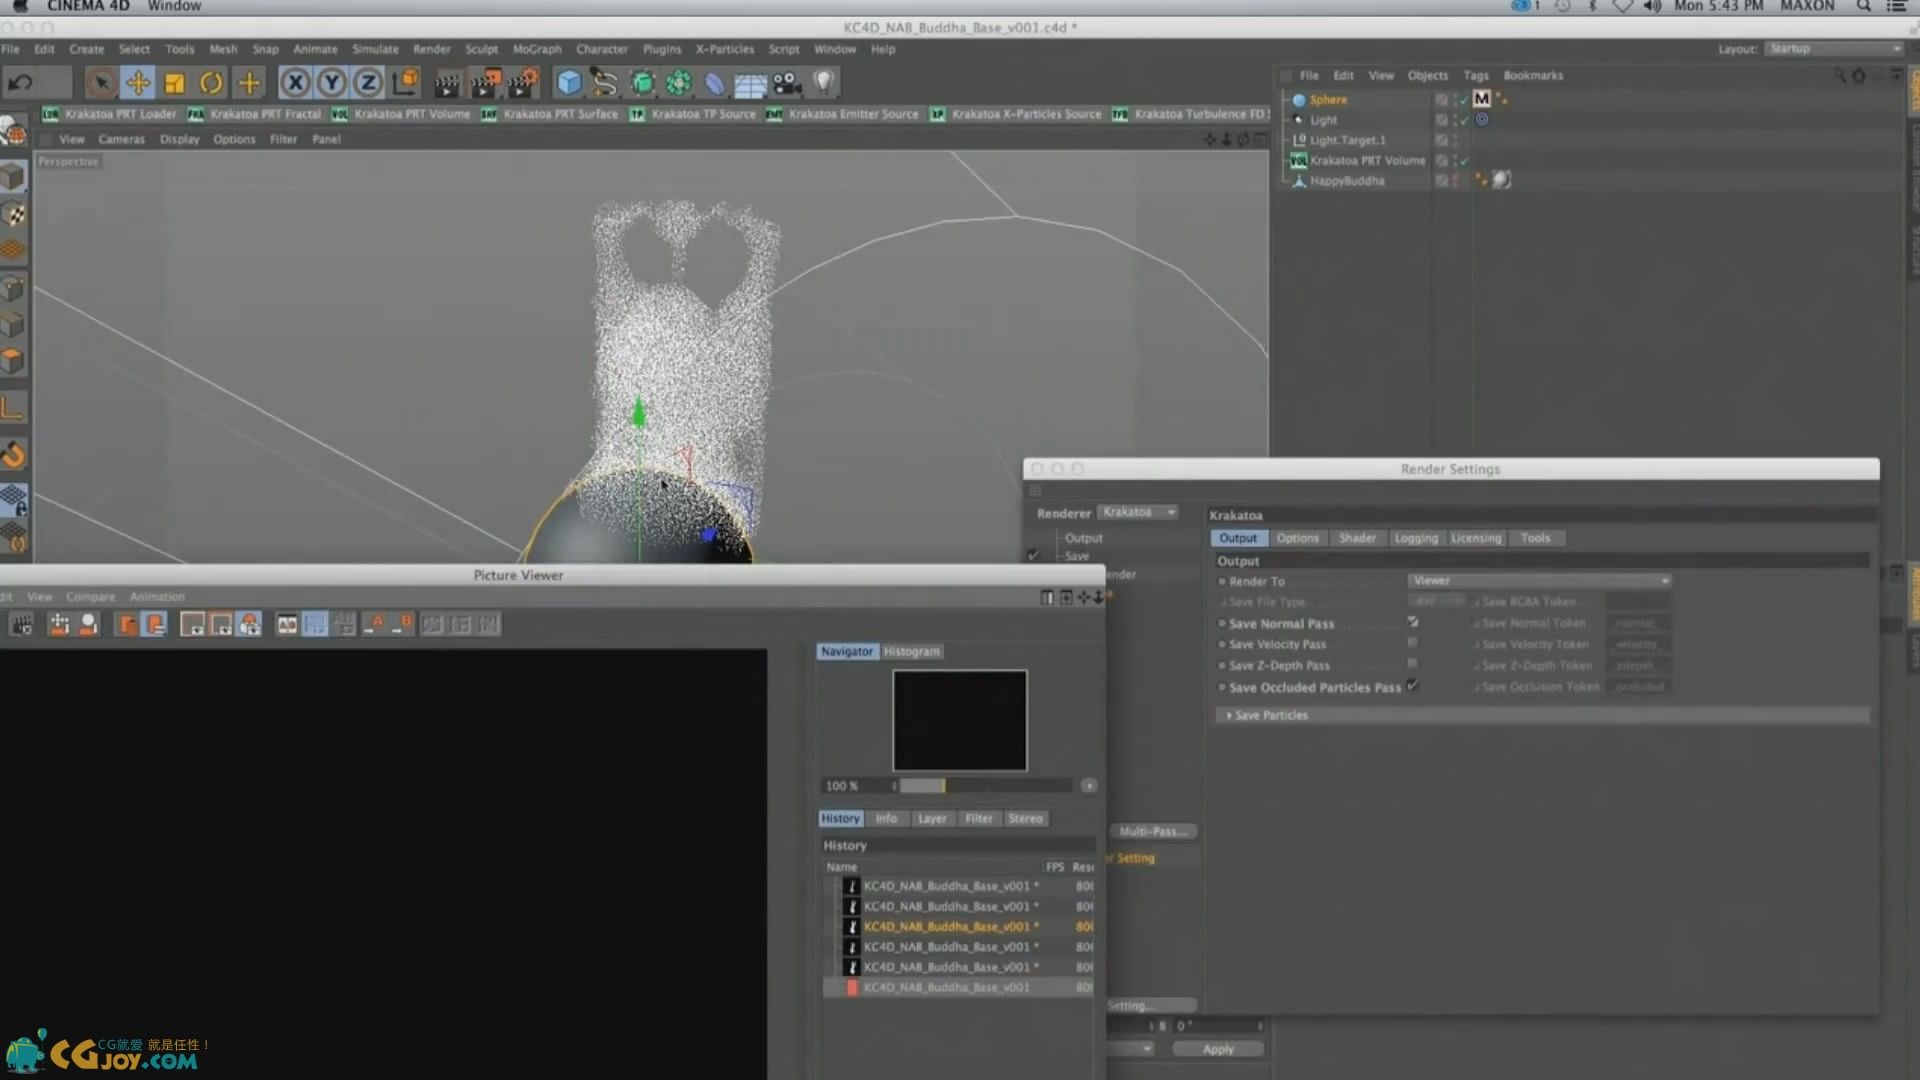Open Object Manager Tags menu
Screen dimensions: 1920x1080
(x=1476, y=76)
